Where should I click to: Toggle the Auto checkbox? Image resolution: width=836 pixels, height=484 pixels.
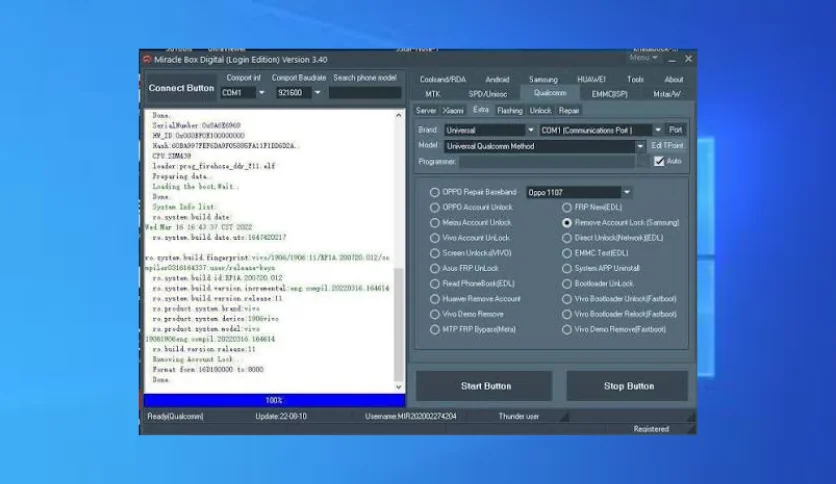pyautogui.click(x=659, y=161)
